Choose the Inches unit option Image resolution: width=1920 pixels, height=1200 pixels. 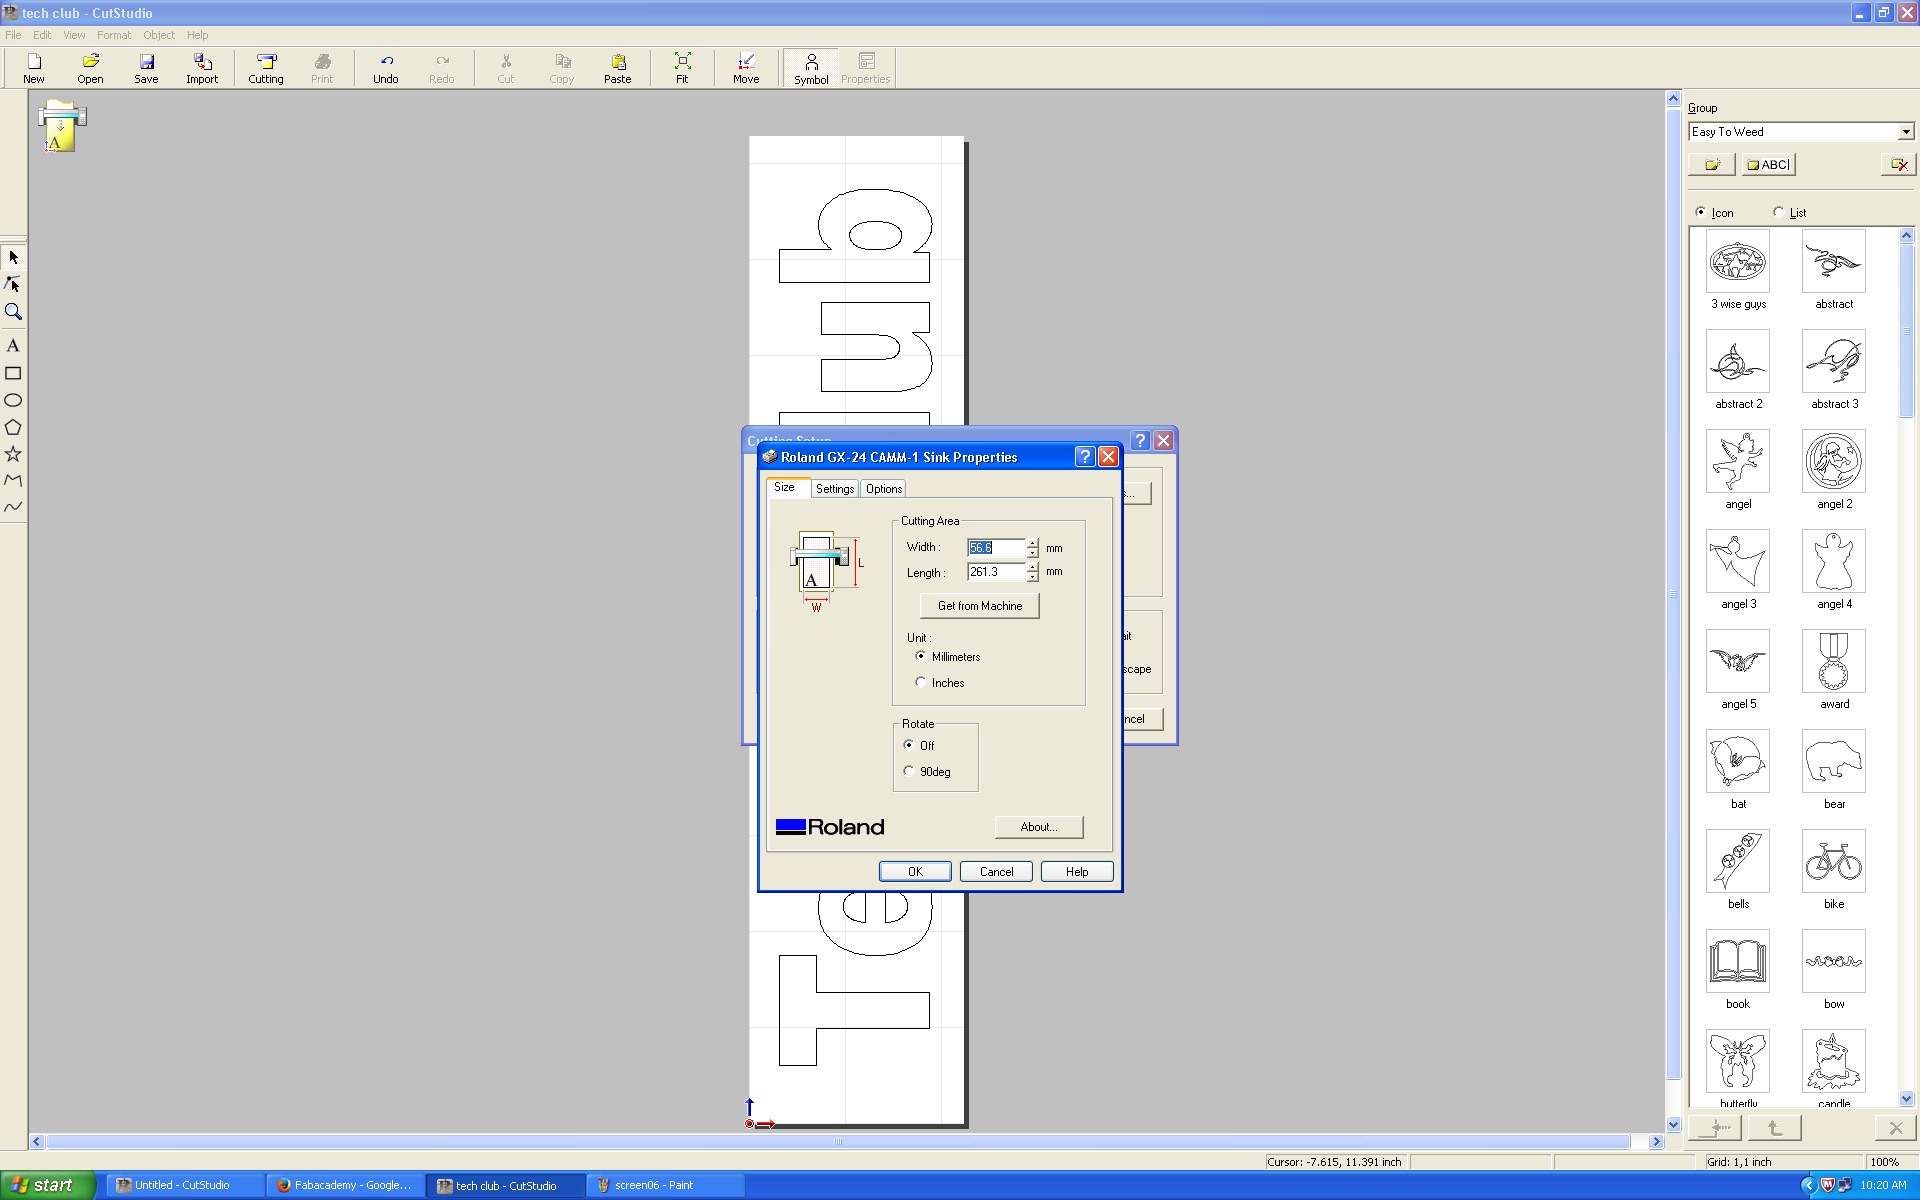(921, 682)
